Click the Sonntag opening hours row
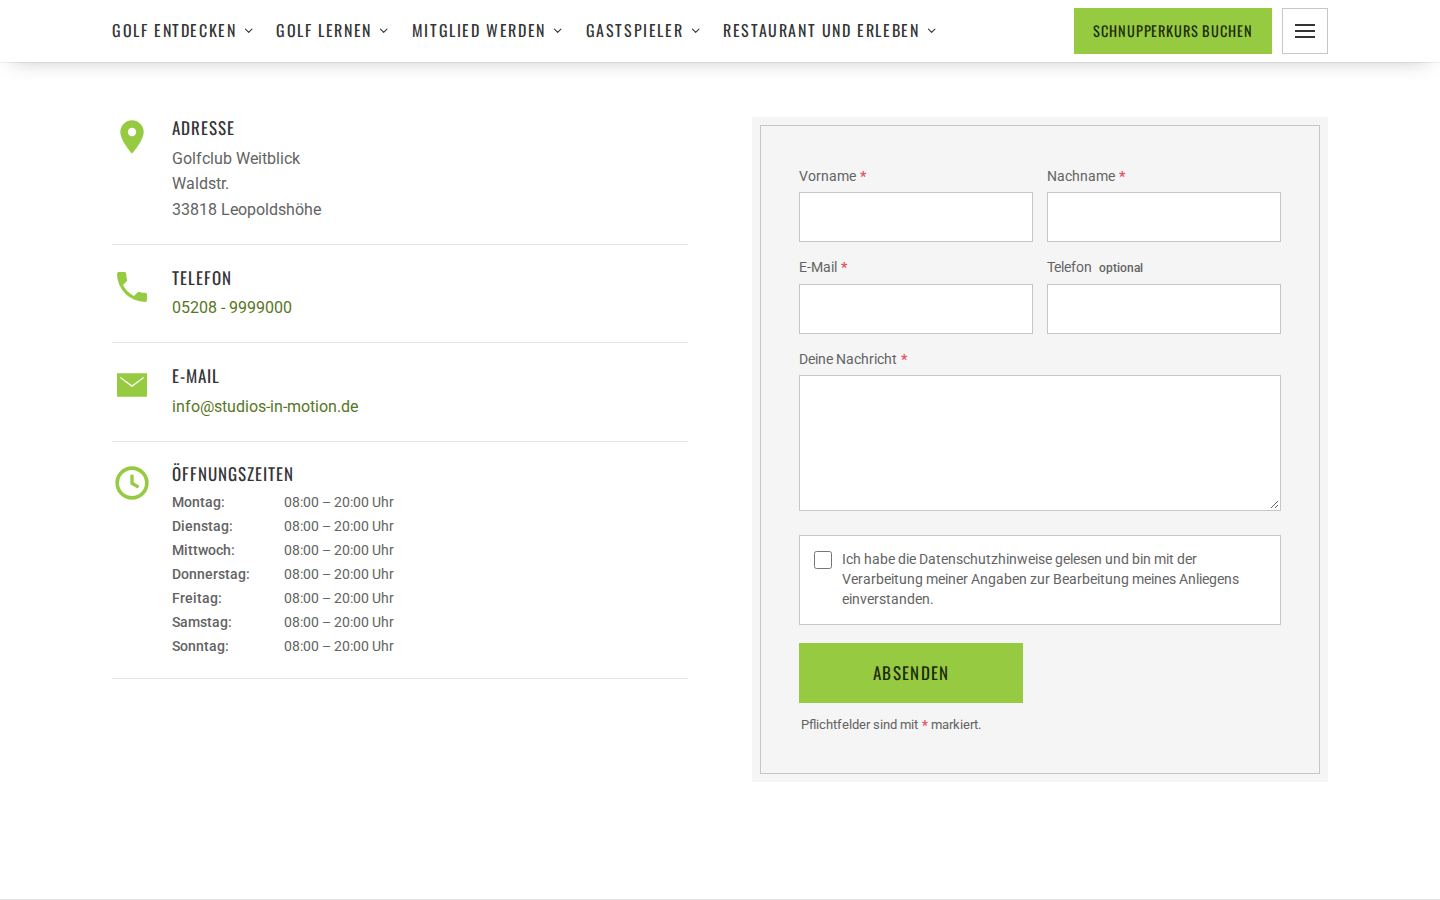 tap(283, 646)
